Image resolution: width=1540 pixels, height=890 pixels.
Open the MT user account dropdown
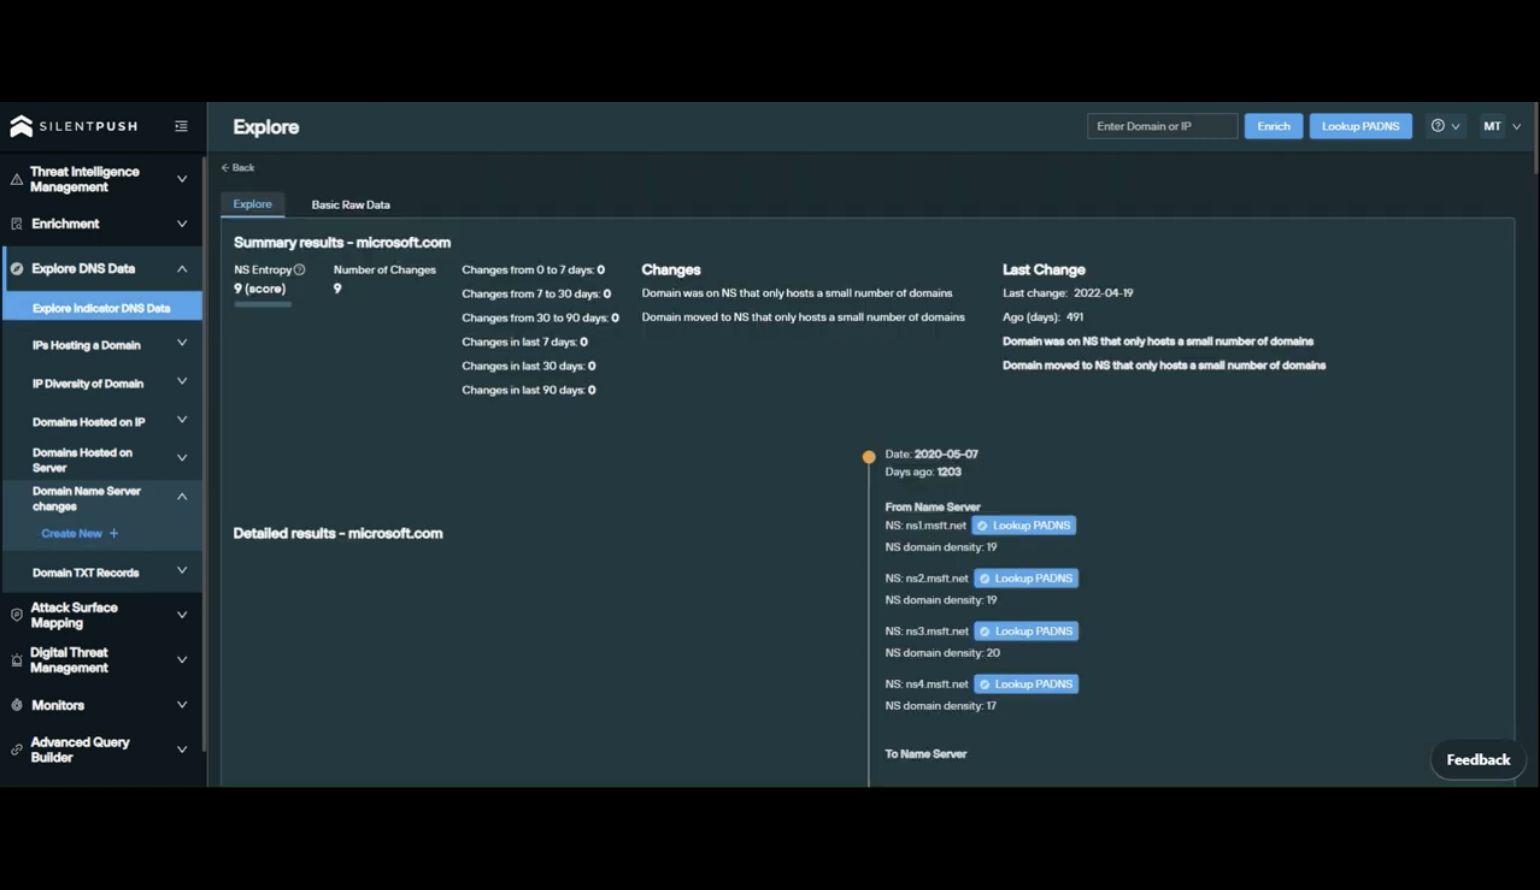click(x=1501, y=126)
